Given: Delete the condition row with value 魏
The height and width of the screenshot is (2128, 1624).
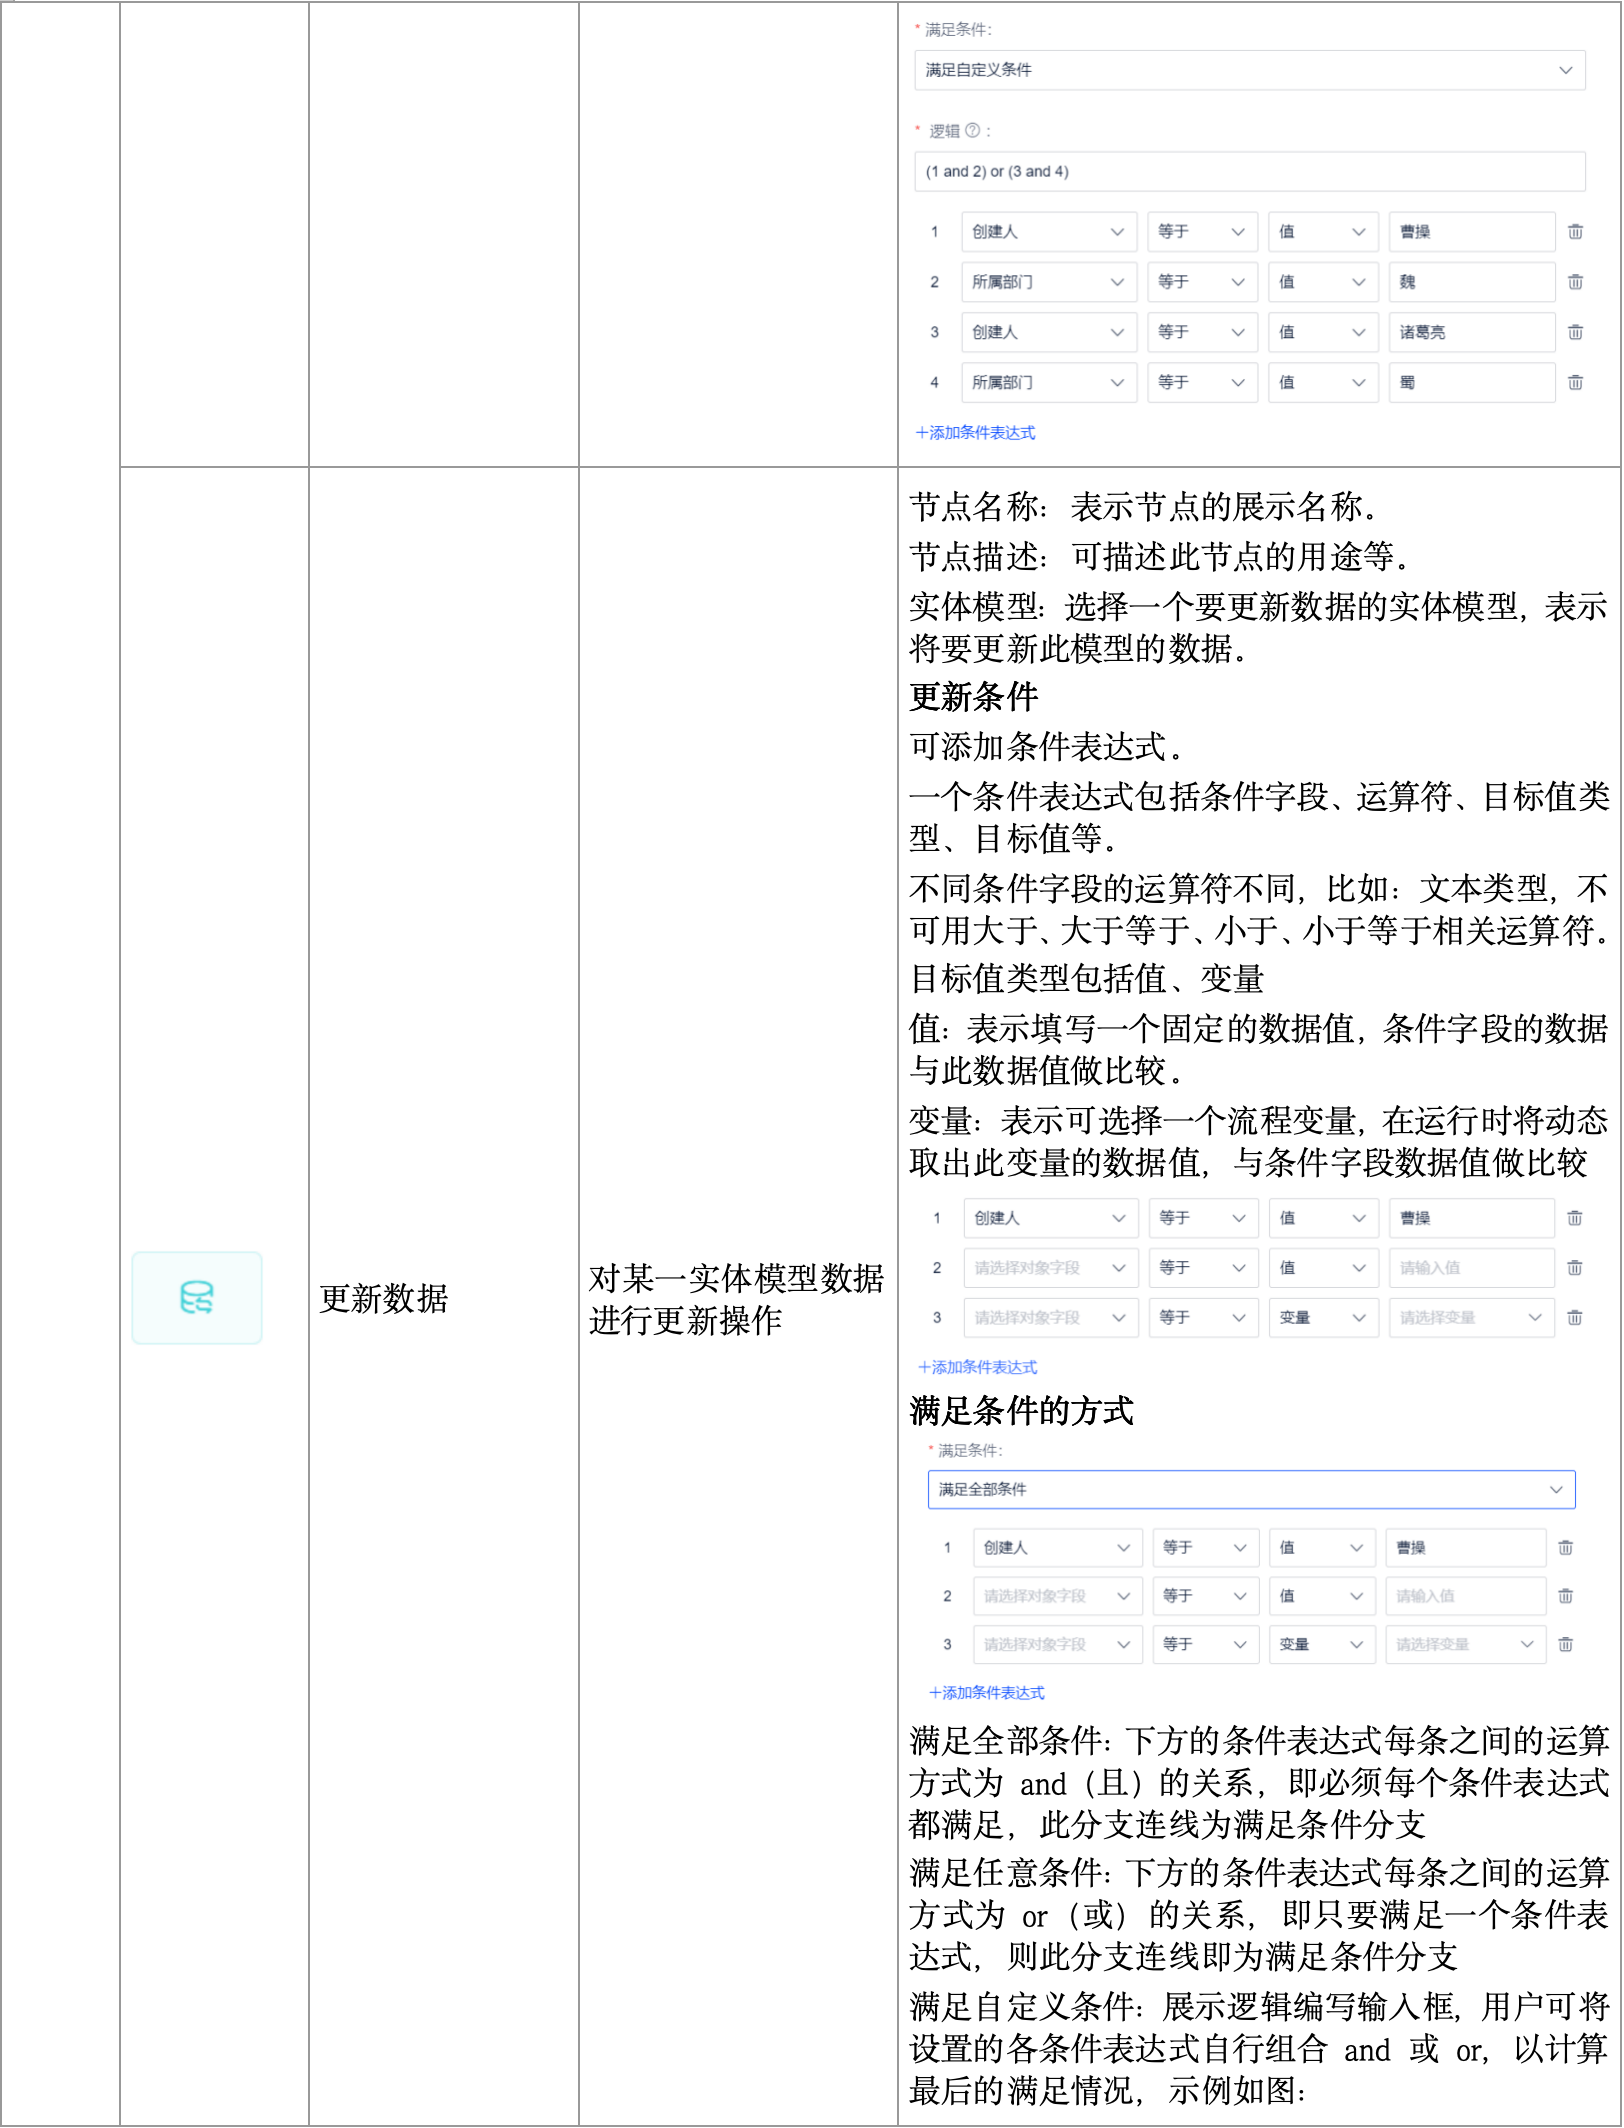Looking at the screenshot, I should click(x=1575, y=282).
